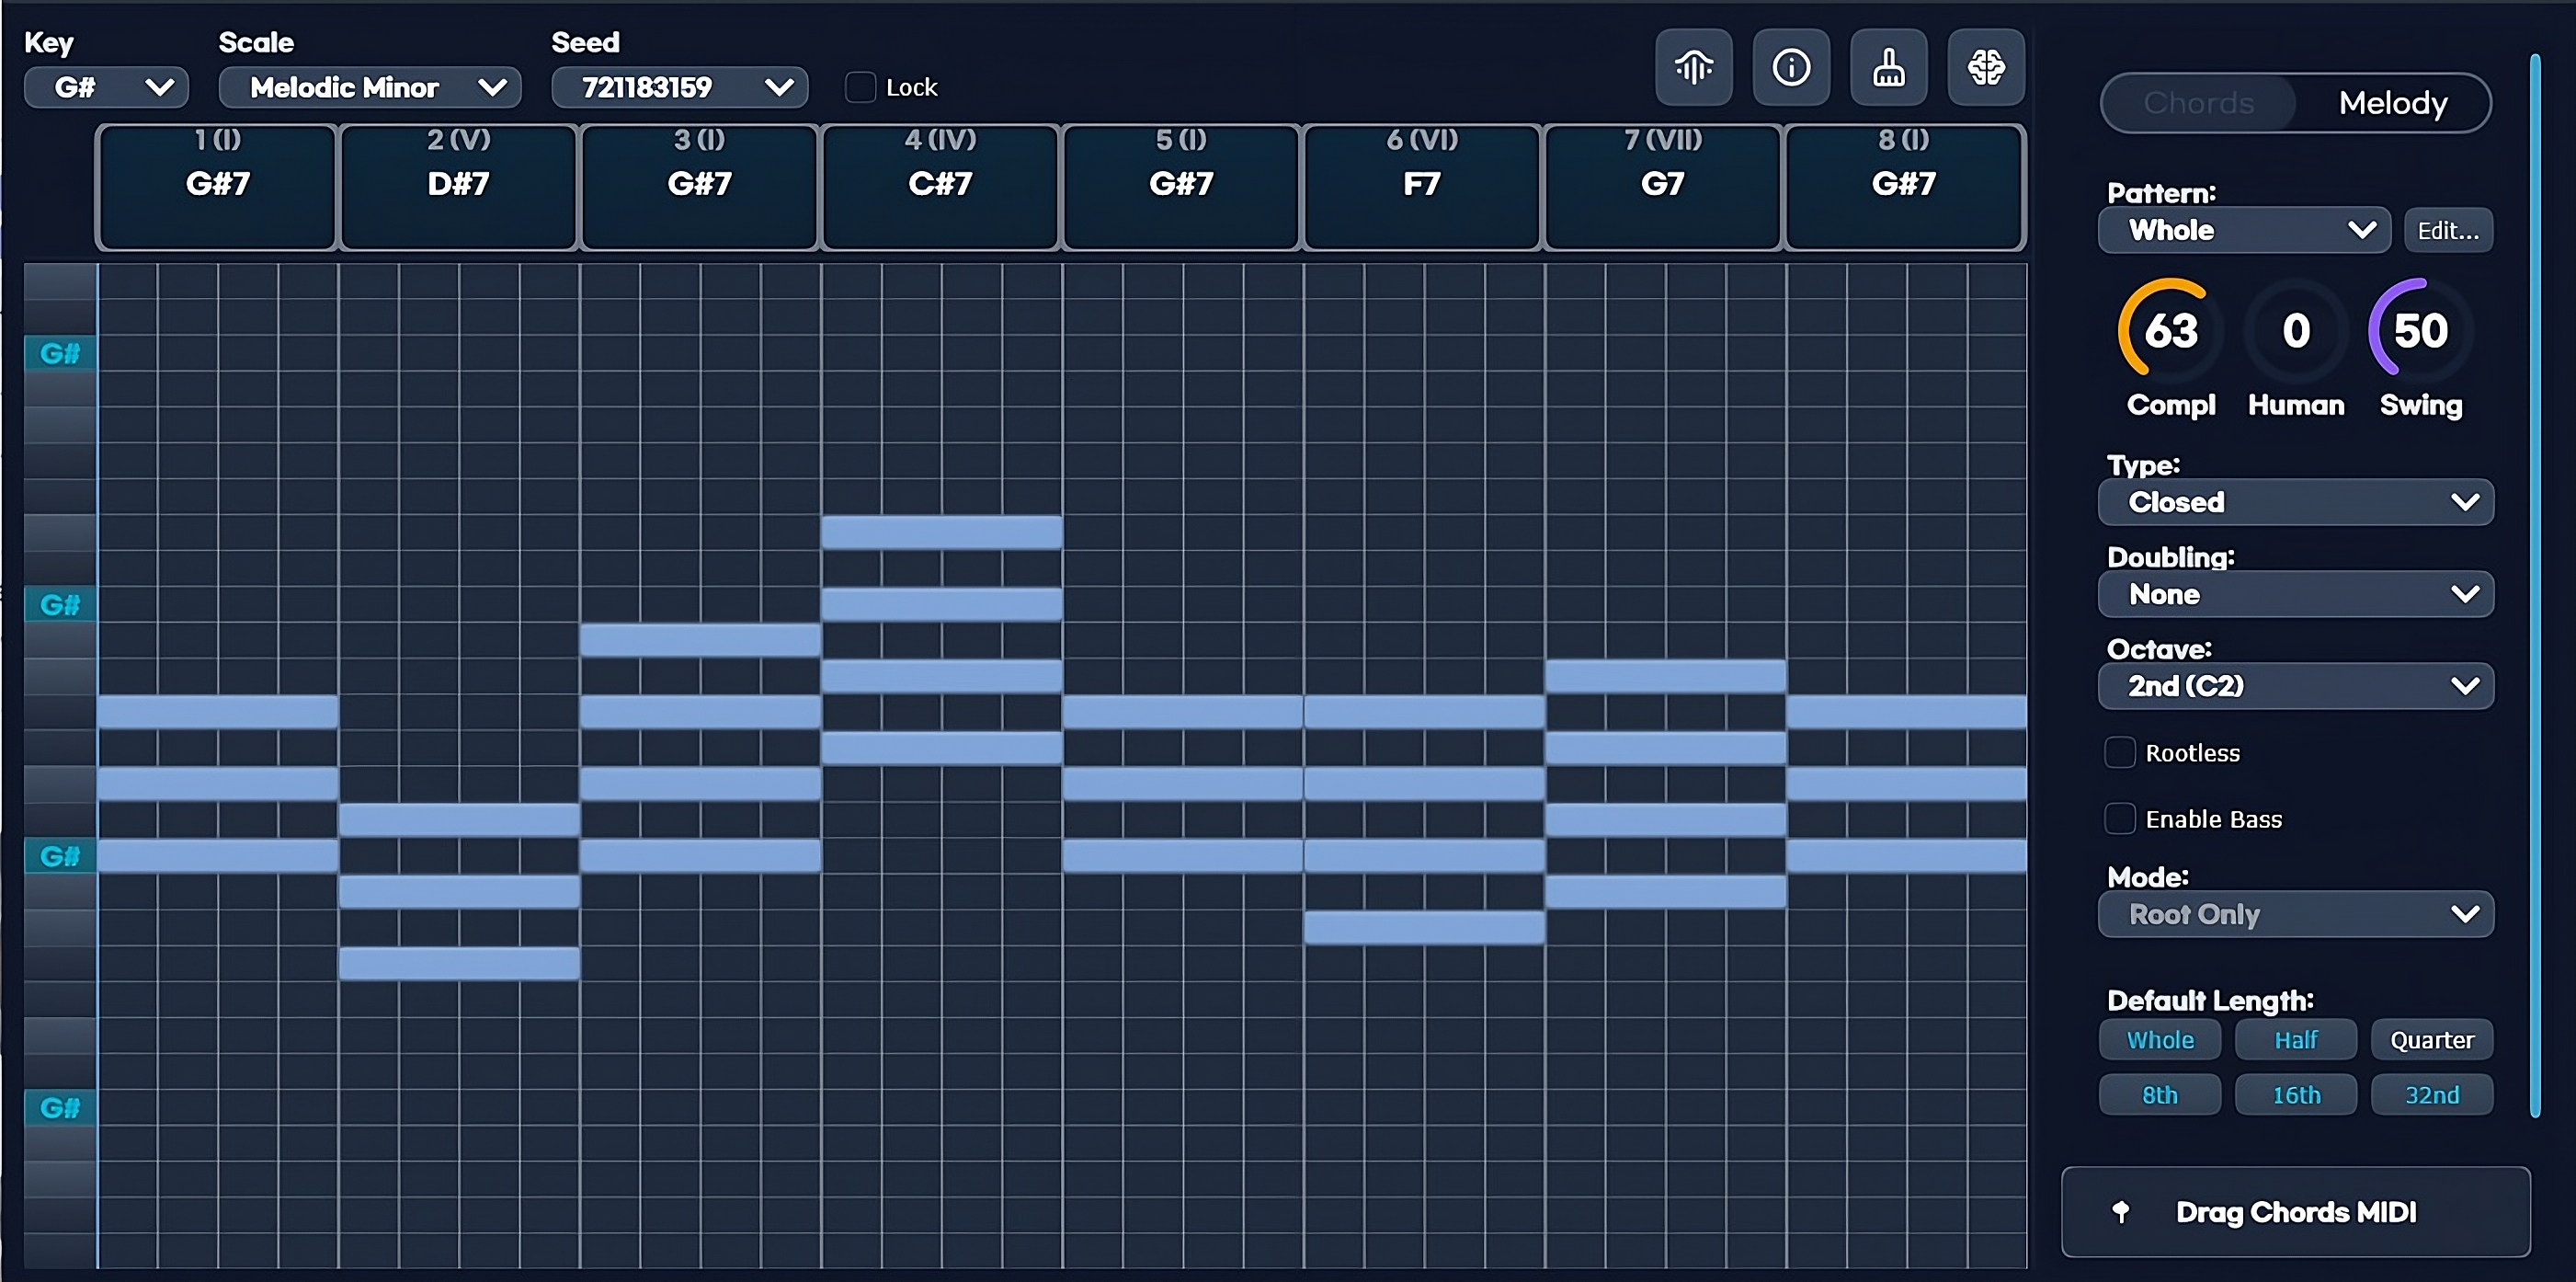
Task: Click the clean/sweep brush icon
Action: click(x=1889, y=67)
